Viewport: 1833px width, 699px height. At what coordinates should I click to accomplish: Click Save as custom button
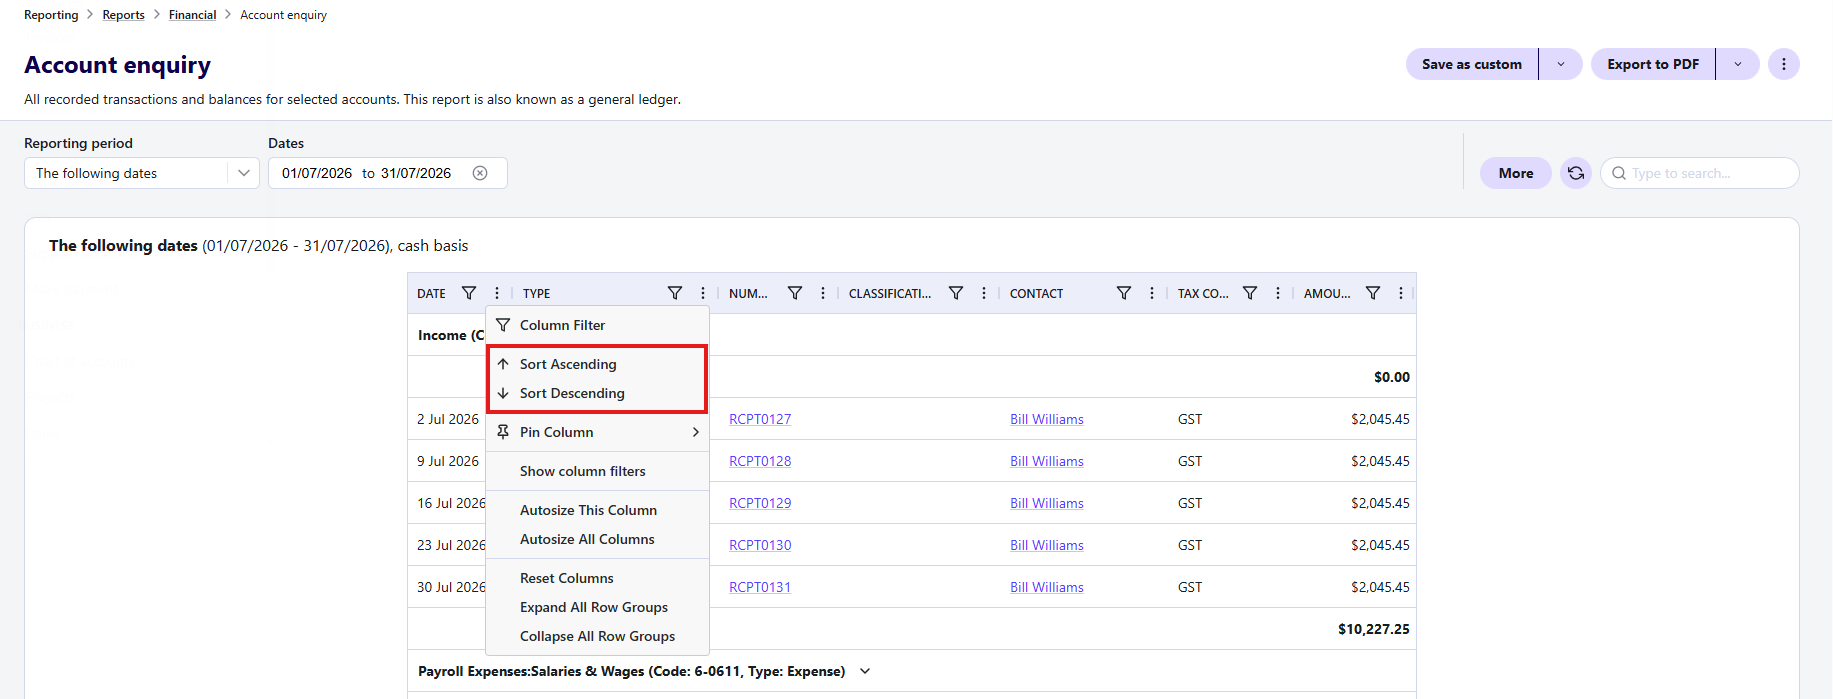pyautogui.click(x=1472, y=64)
